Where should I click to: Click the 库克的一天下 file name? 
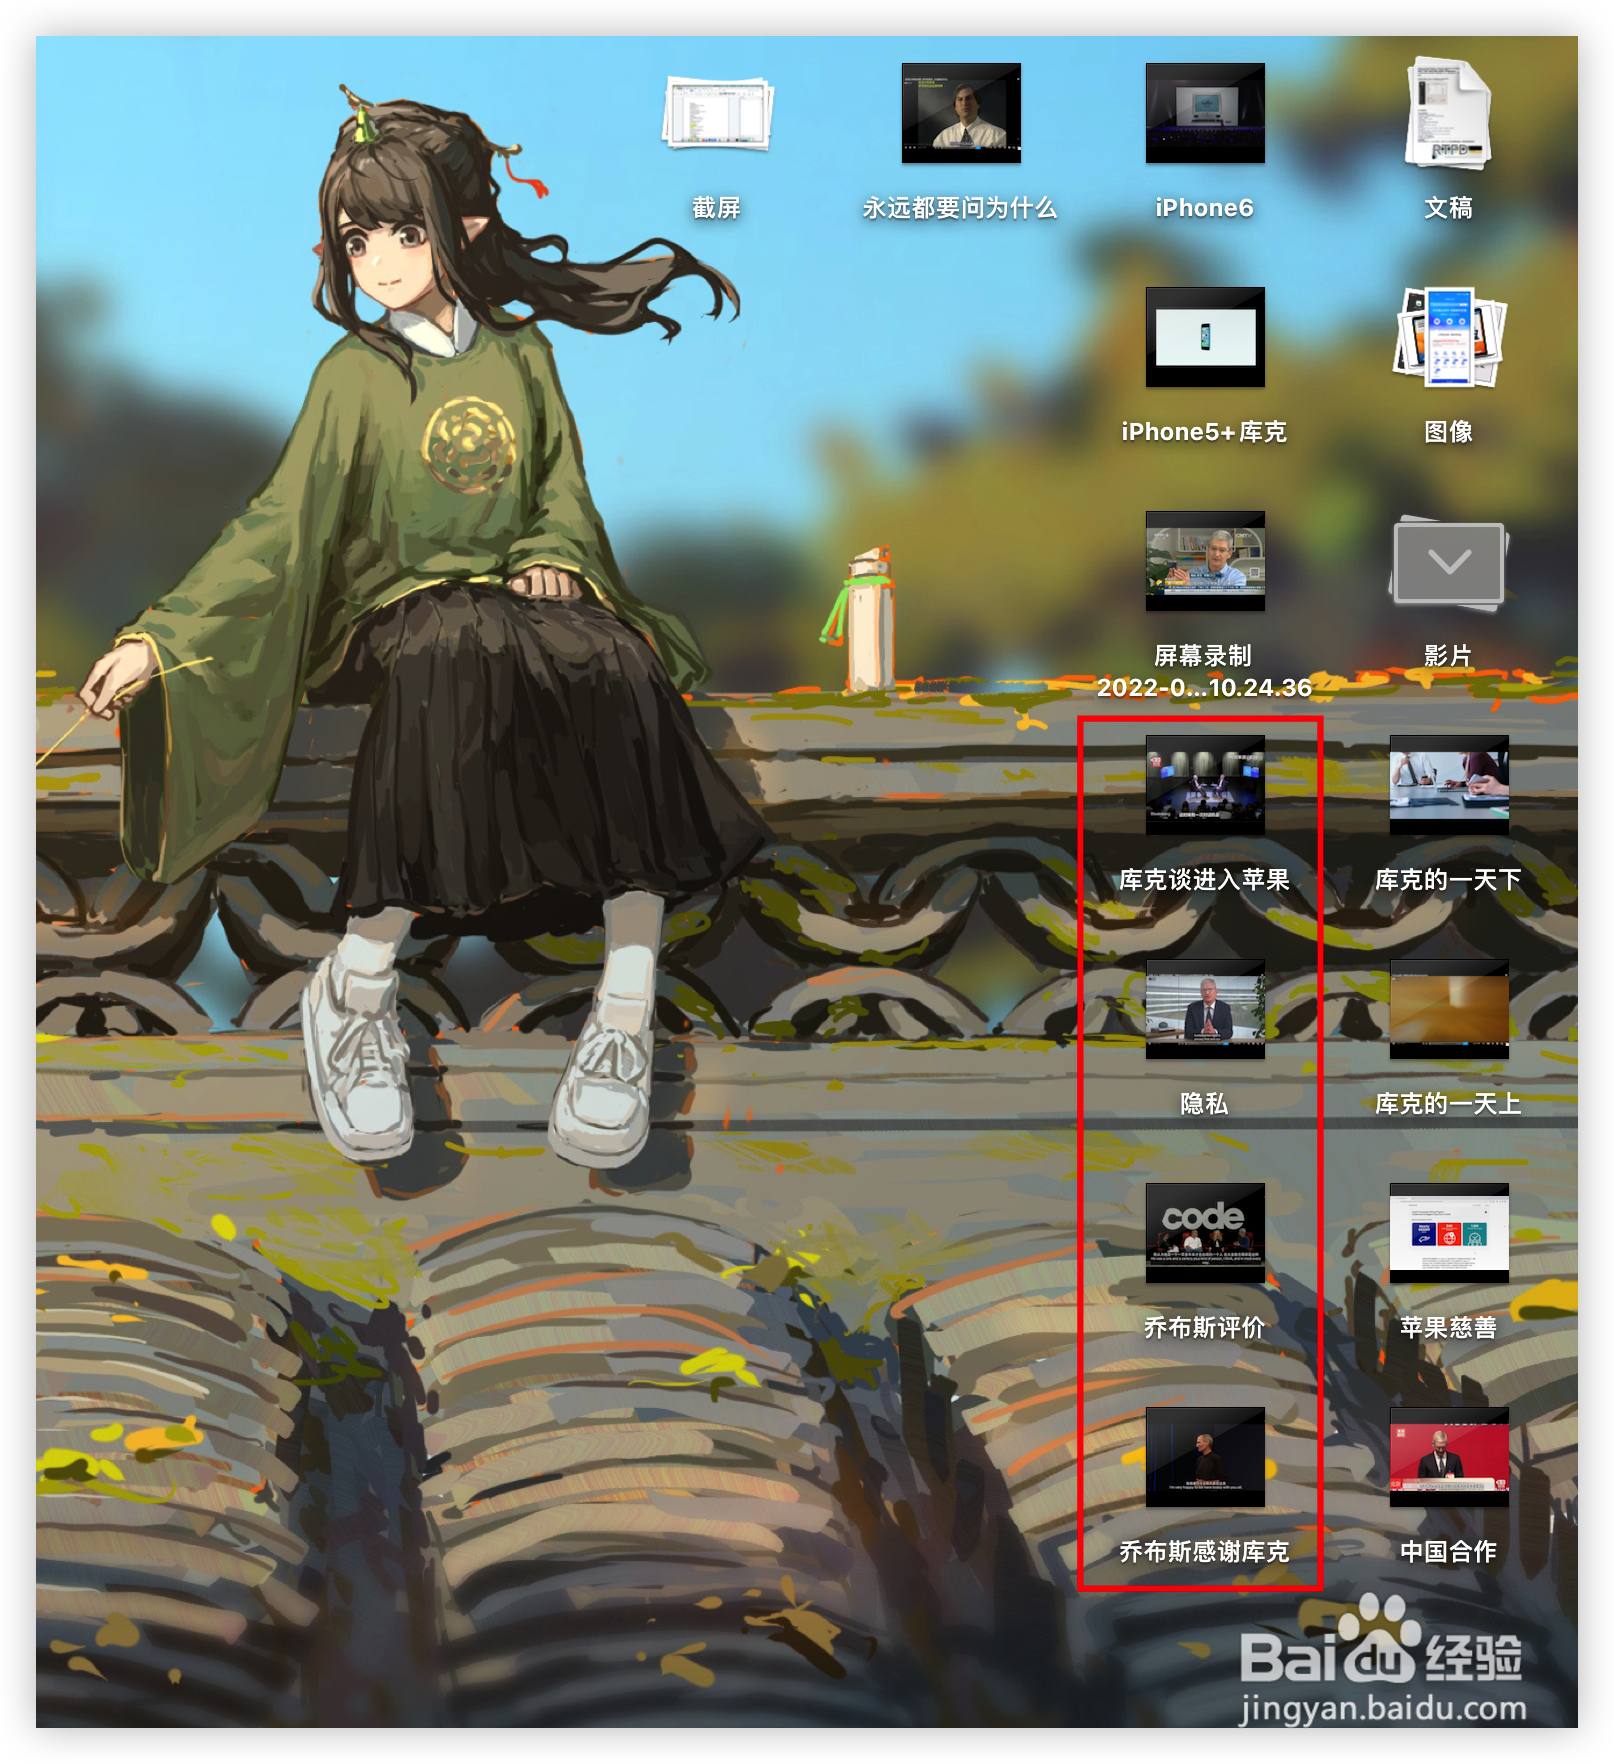1449,880
